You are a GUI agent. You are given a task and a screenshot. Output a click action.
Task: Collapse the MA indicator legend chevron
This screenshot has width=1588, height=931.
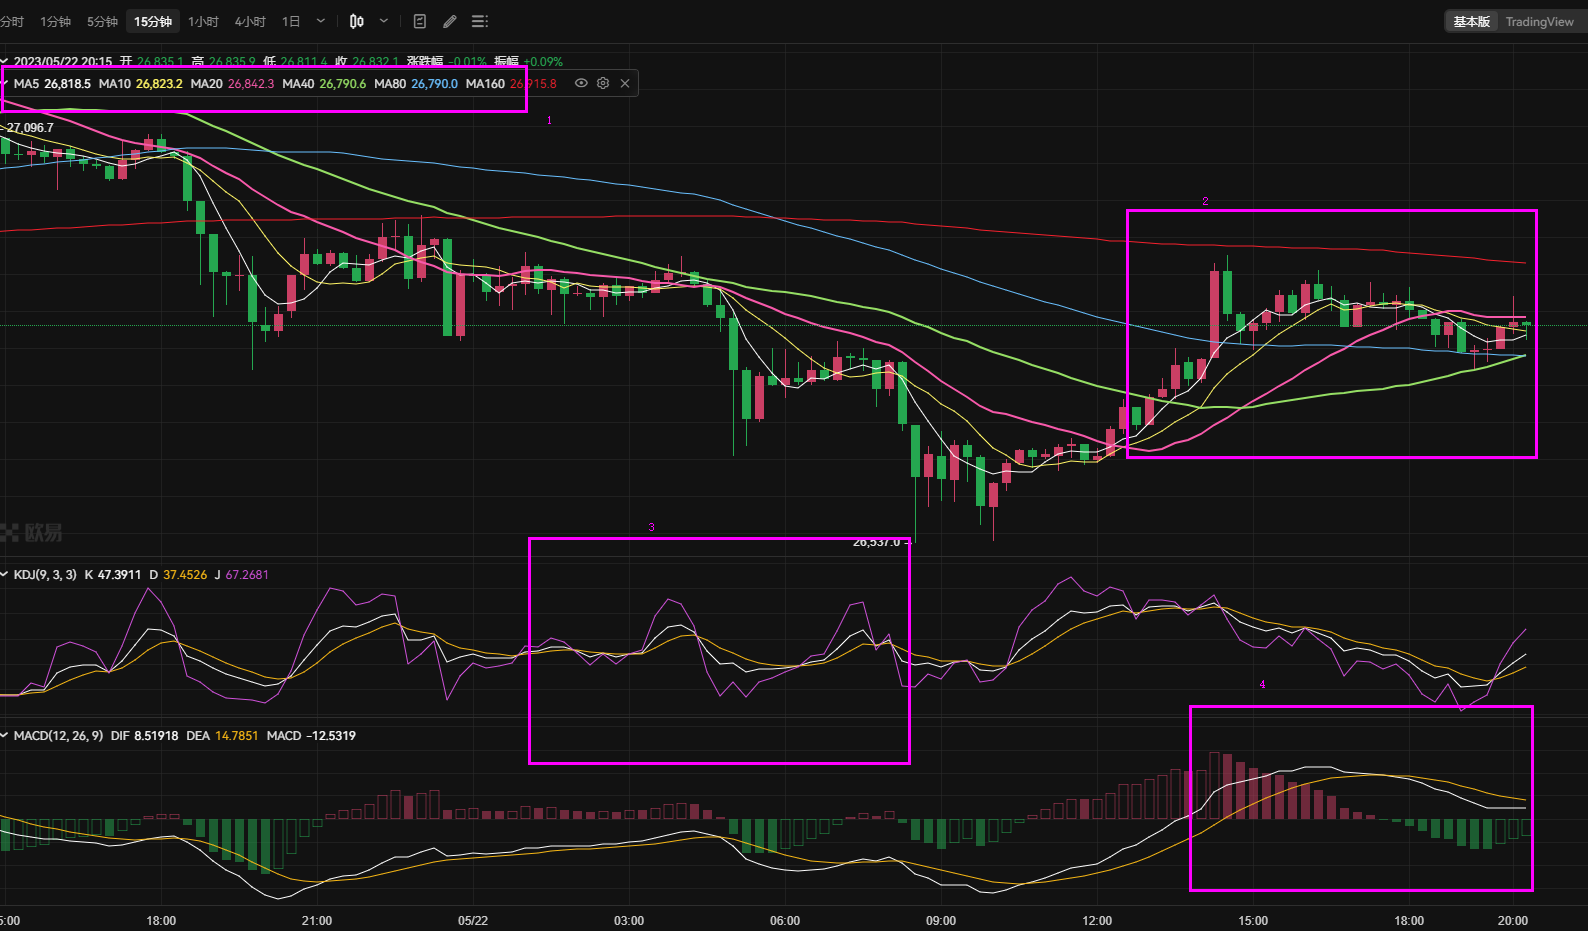[x=5, y=83]
